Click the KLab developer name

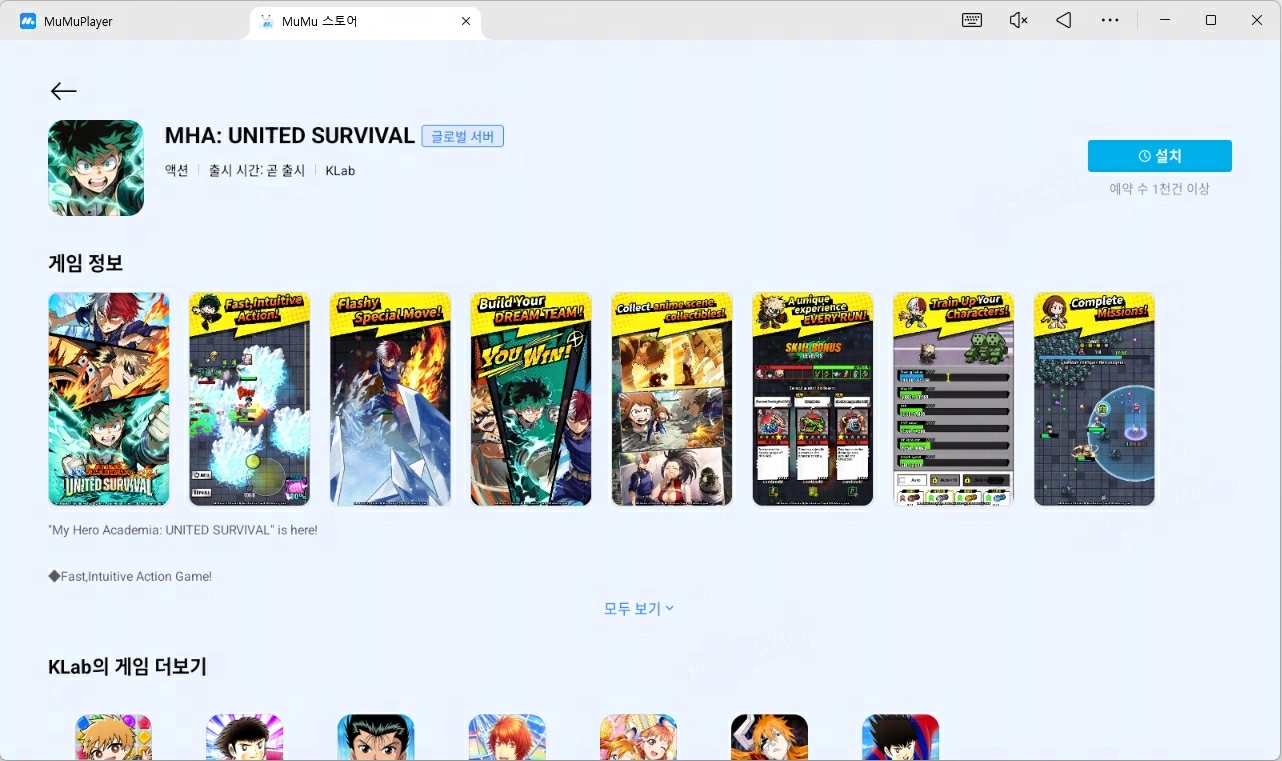[x=340, y=171]
